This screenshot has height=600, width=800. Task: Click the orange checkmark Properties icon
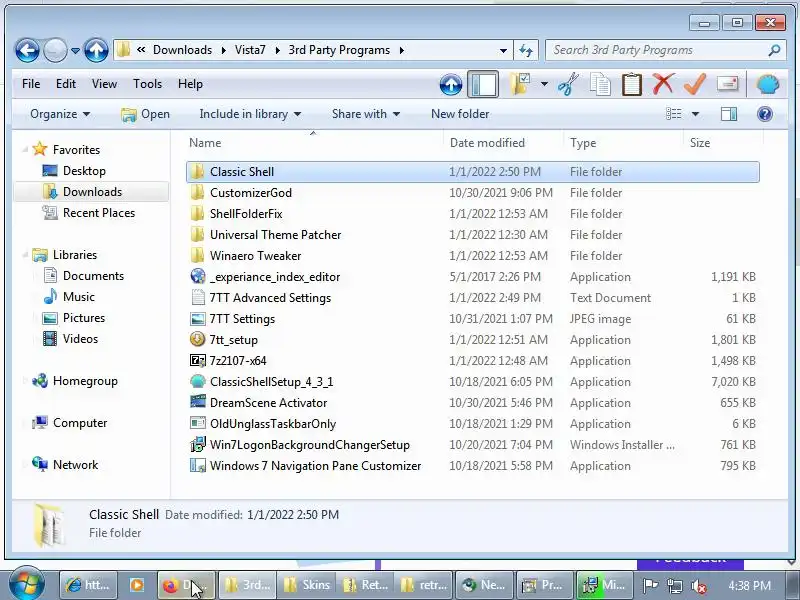pyautogui.click(x=695, y=84)
